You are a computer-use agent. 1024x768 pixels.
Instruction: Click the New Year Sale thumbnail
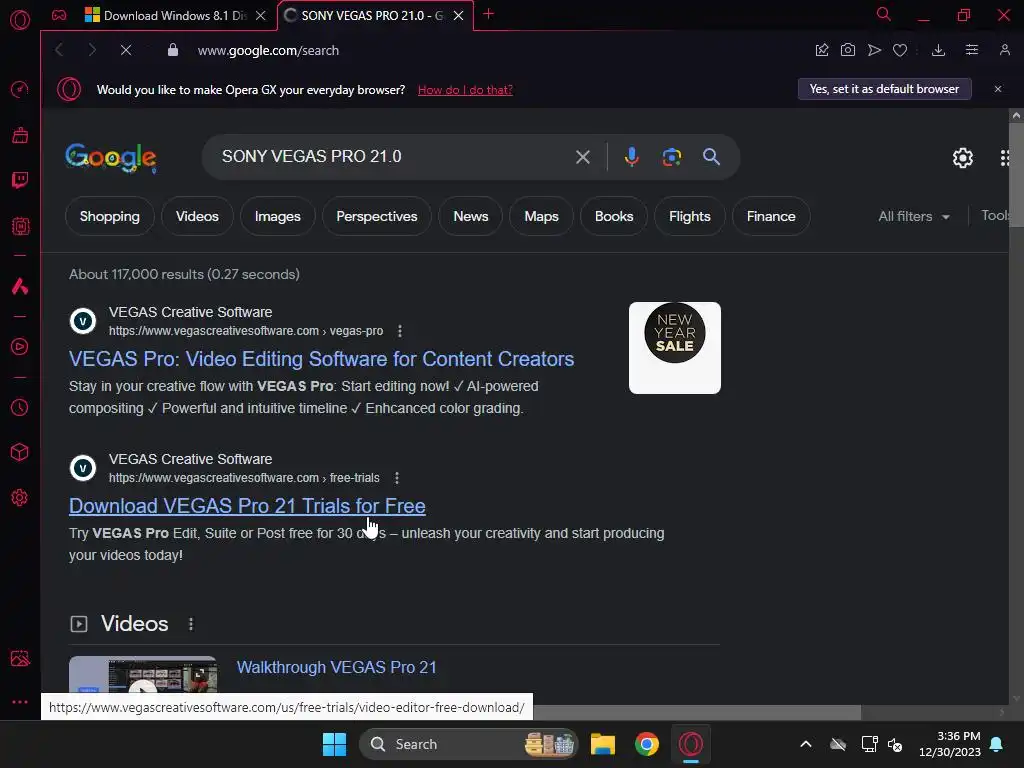click(675, 347)
